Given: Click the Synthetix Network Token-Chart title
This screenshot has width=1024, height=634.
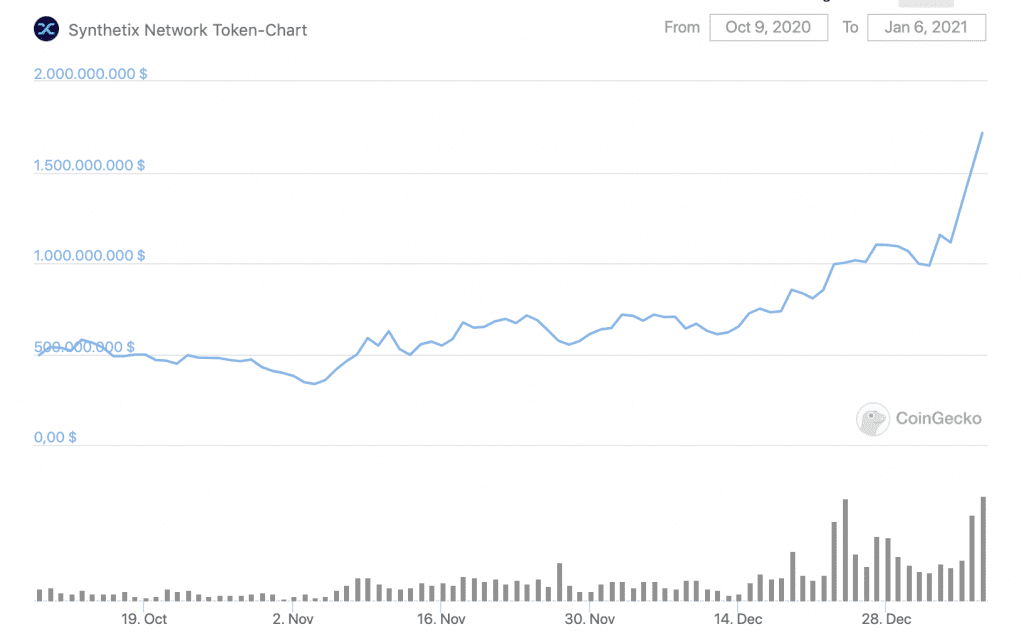Looking at the screenshot, I should tap(188, 30).
